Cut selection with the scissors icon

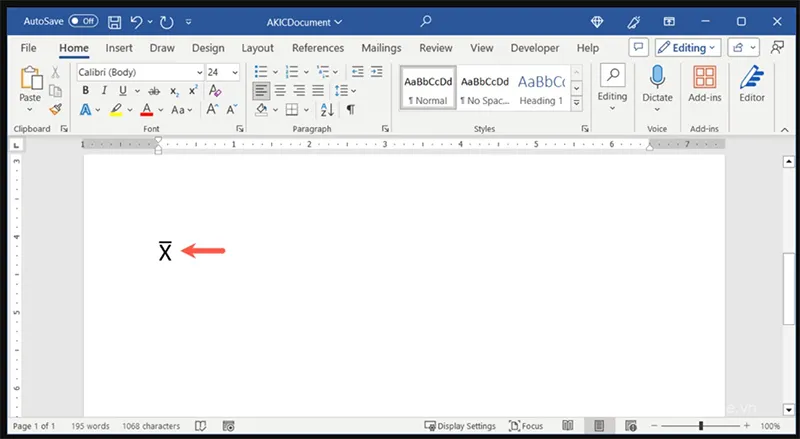tap(55, 72)
